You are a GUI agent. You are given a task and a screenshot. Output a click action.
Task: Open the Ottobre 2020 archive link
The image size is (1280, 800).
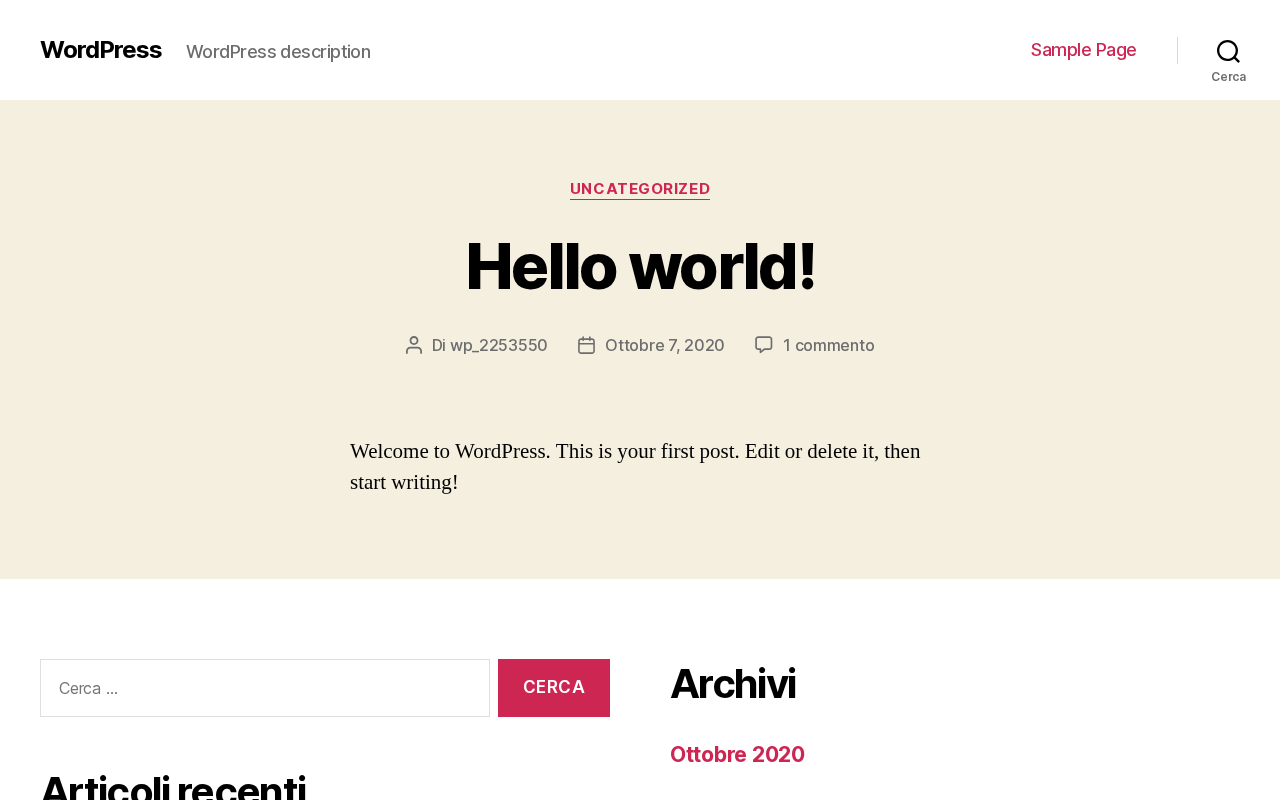[737, 755]
